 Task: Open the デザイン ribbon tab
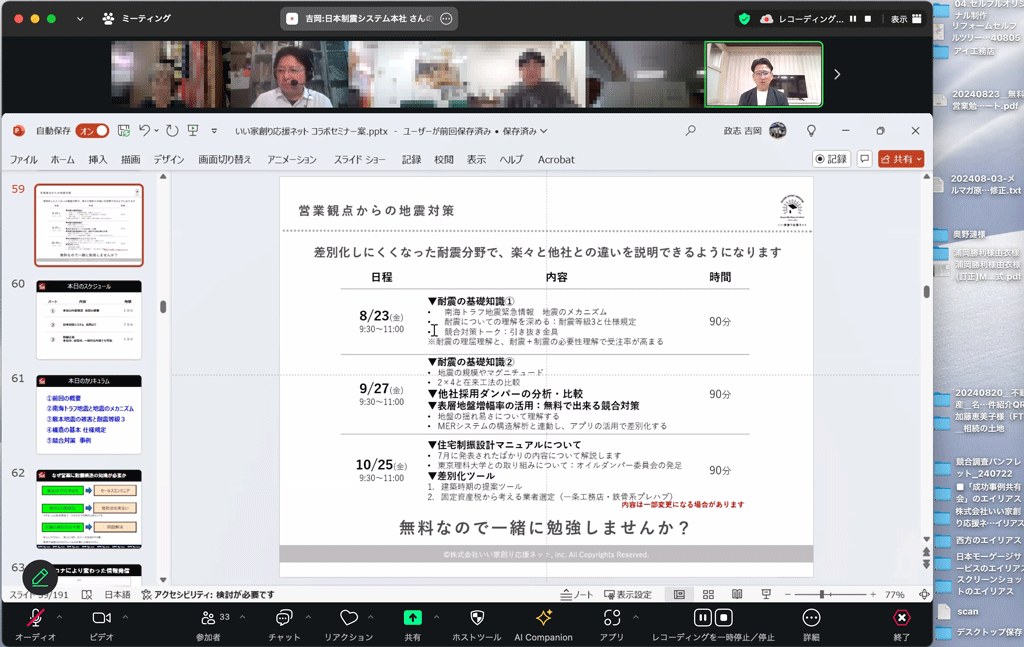(x=169, y=160)
